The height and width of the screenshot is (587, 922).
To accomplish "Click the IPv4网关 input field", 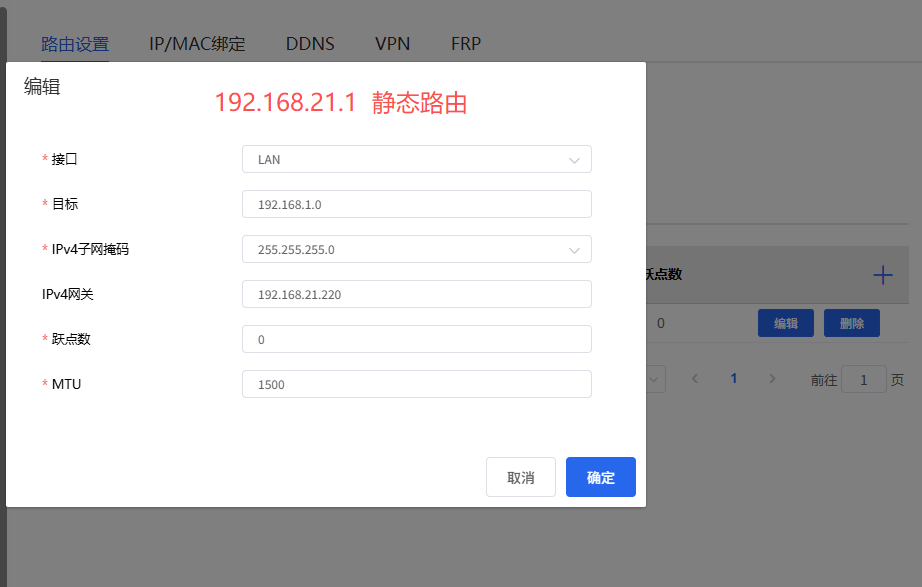I will pos(416,294).
